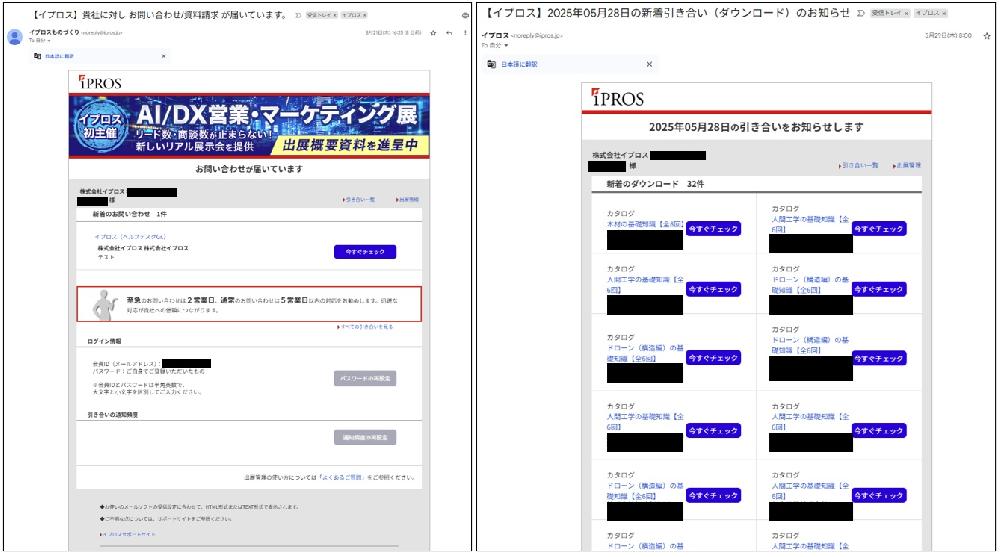Dismiss the translate bar in left email
The width and height of the screenshot is (1000, 557).
[x=164, y=57]
